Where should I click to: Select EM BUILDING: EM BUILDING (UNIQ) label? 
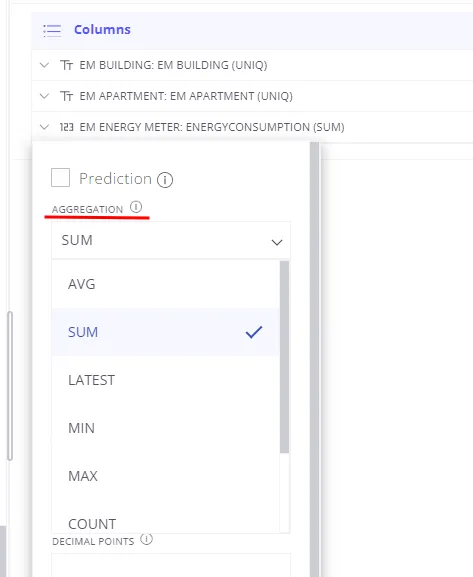pos(173,65)
